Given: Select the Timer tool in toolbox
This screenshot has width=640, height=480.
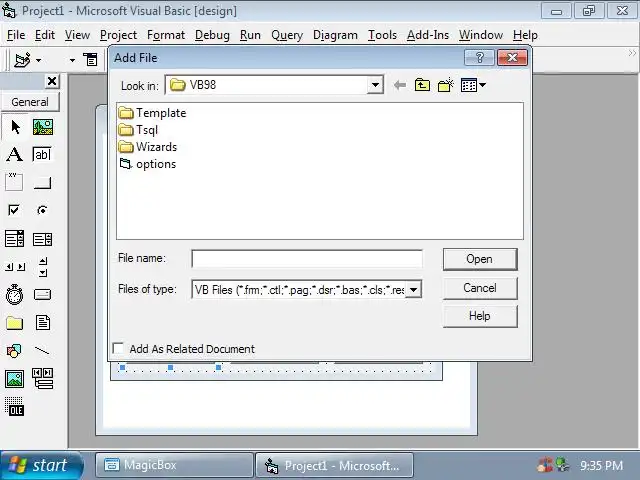Looking at the screenshot, I should click(14, 294).
